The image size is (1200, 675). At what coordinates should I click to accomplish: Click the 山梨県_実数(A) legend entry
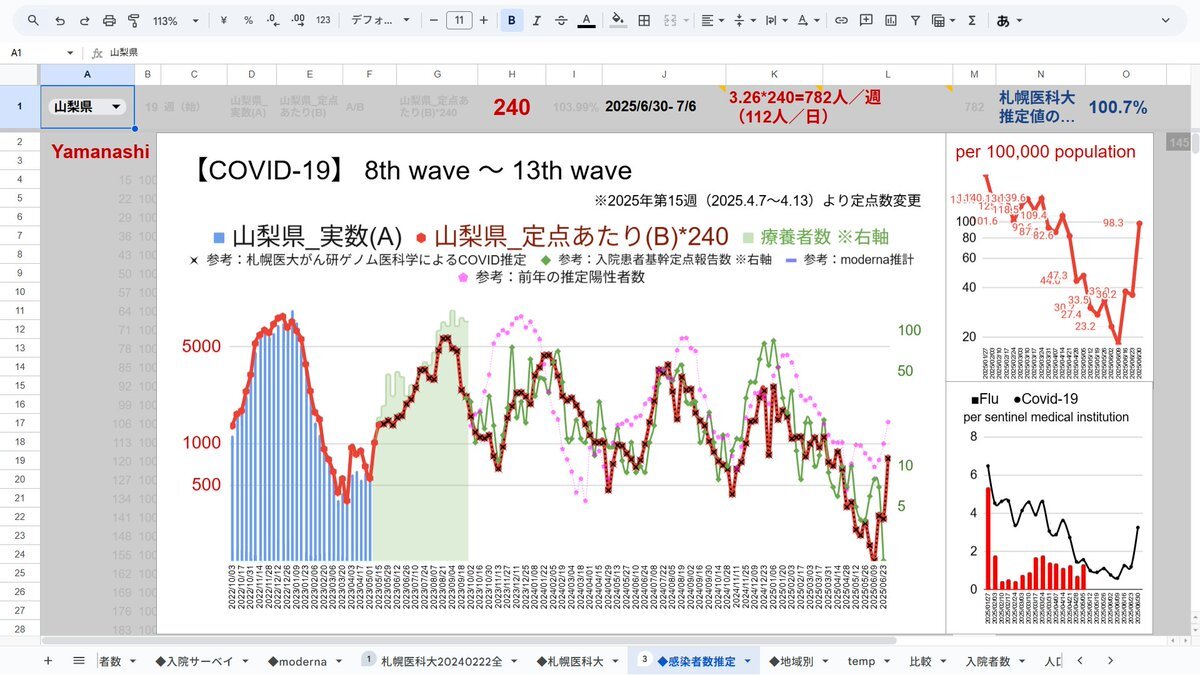[308, 237]
